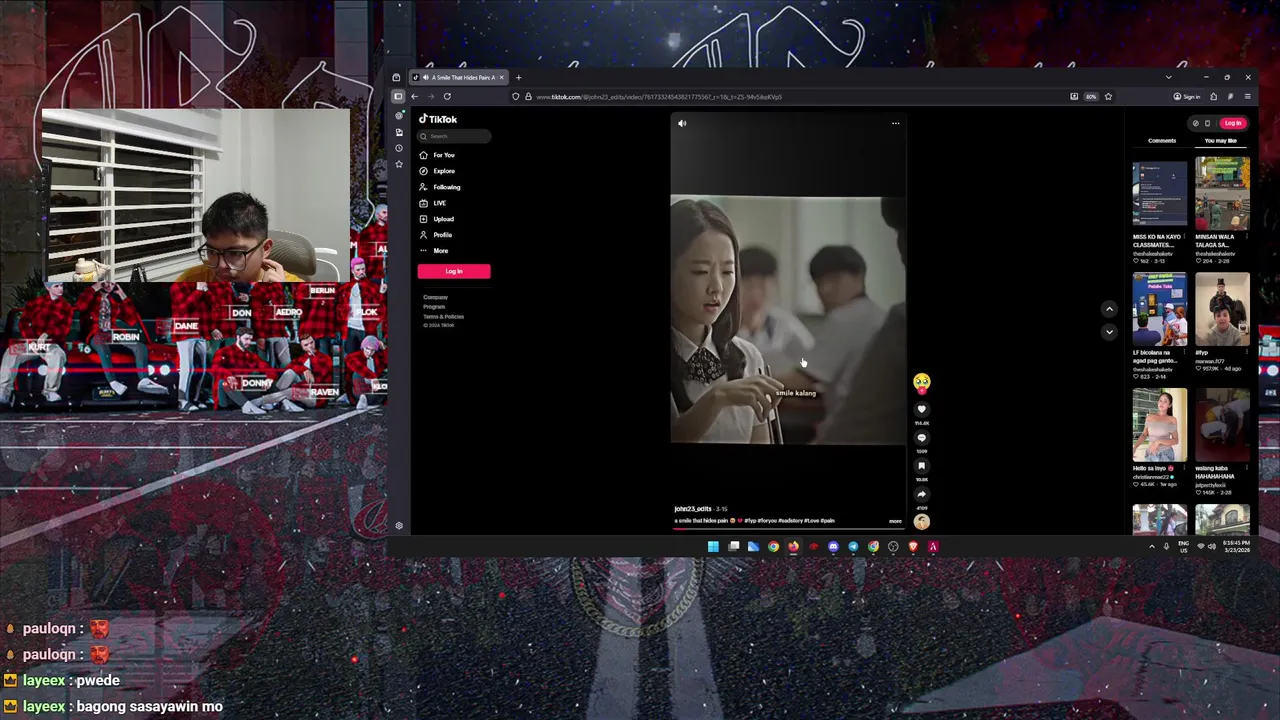Open options for MISS KO NA KAYO card
The image size is (1280, 720).
pyautogui.click(x=1185, y=237)
